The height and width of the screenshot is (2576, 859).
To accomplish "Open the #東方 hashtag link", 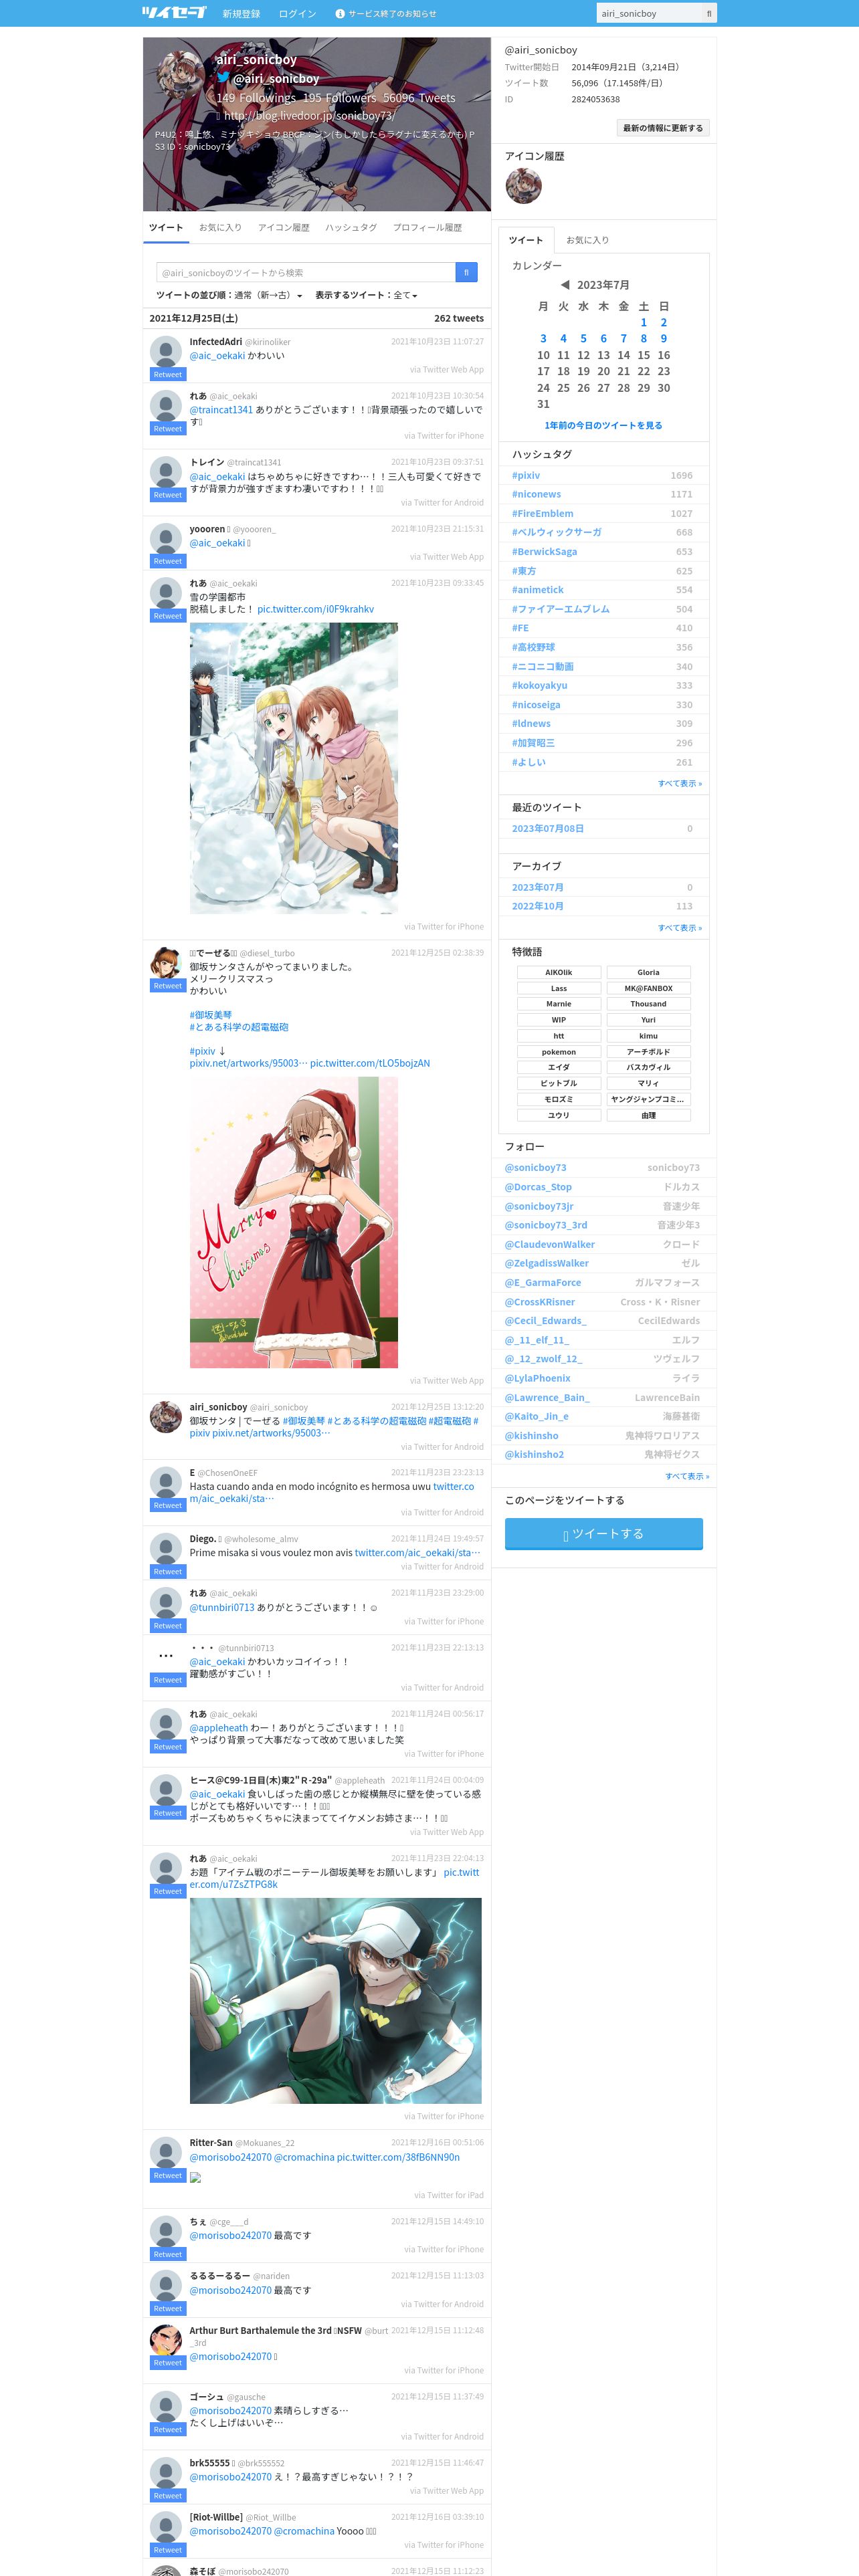I will pos(524,571).
